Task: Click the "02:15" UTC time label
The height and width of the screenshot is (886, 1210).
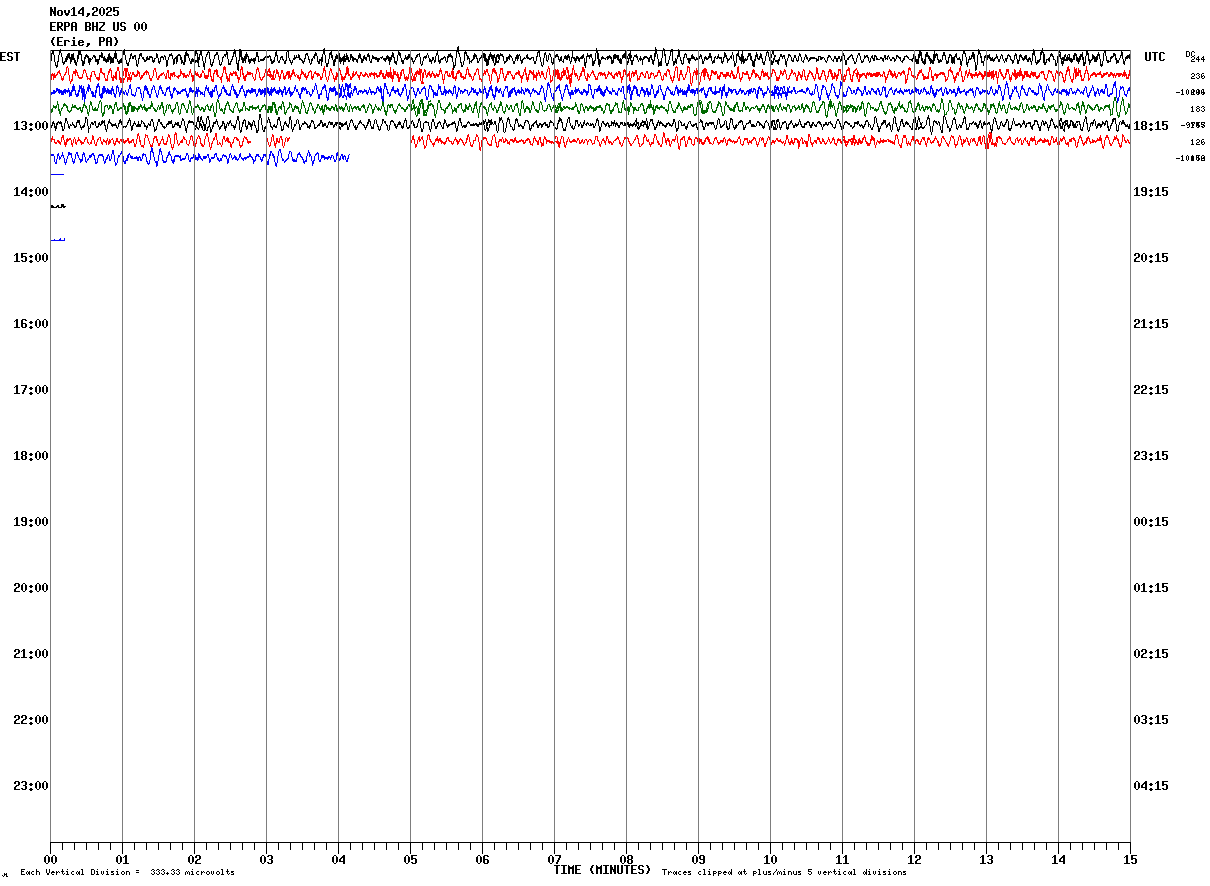Action: (x=1150, y=654)
